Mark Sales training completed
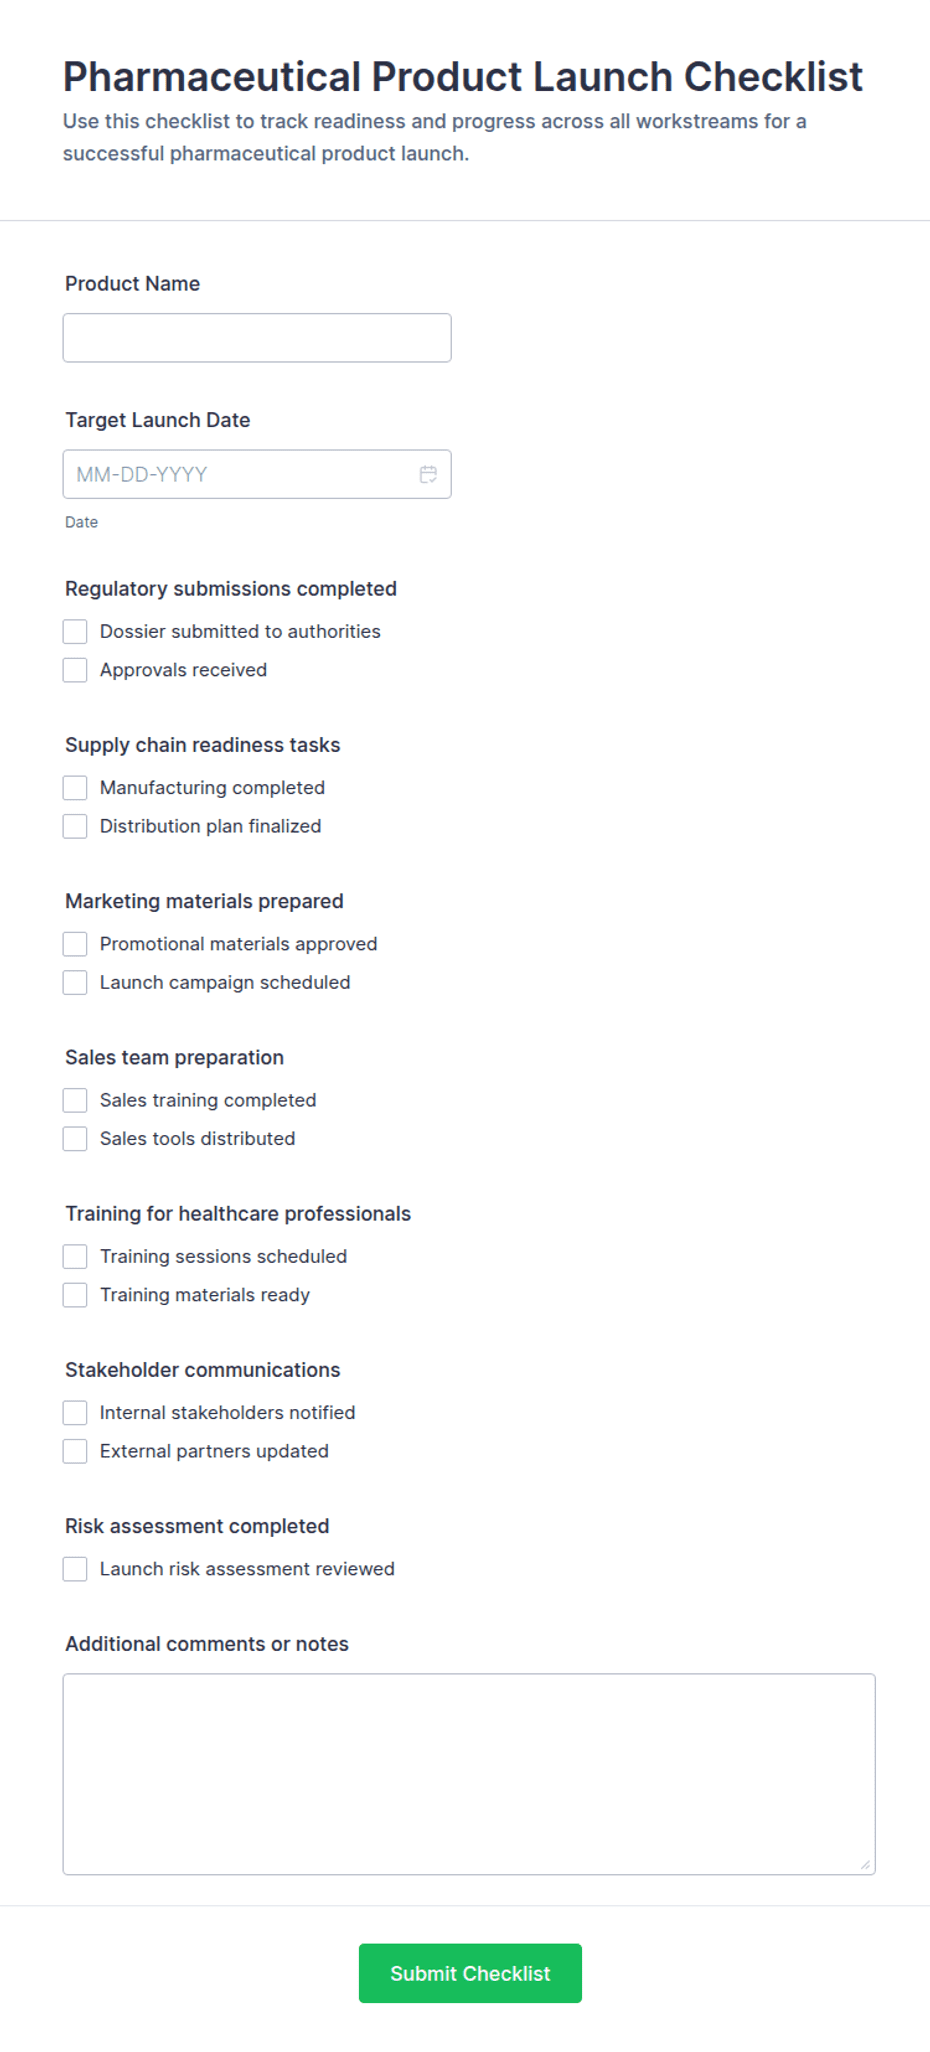Viewport: 930px width, 2052px height. 75,1100
